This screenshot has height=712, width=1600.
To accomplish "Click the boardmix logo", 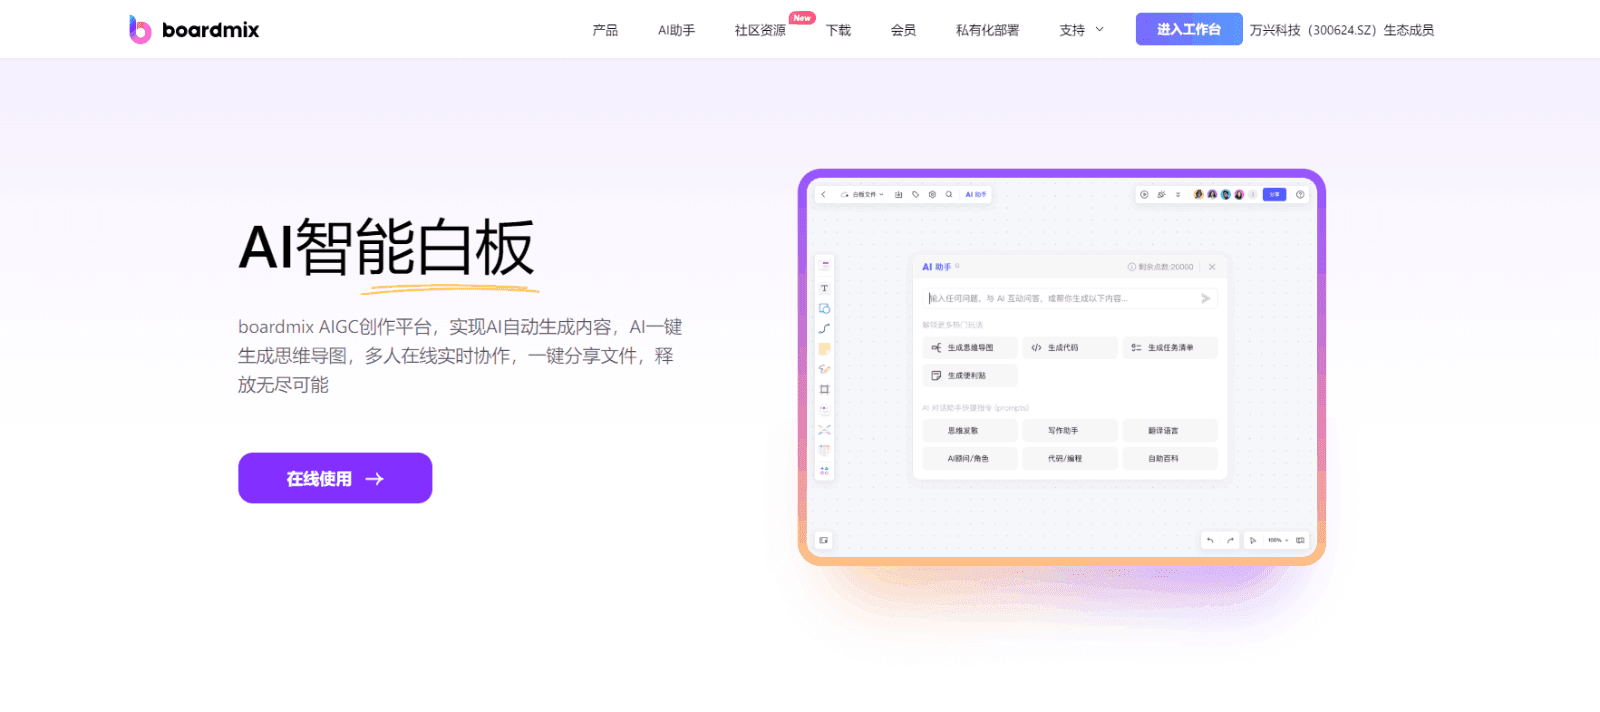I will [x=194, y=30].
